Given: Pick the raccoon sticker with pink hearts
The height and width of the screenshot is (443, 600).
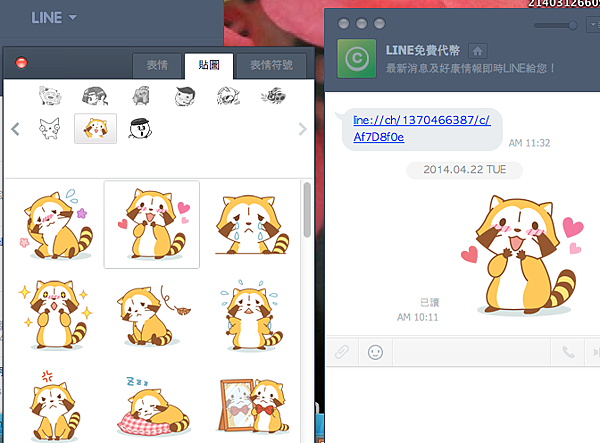Looking at the screenshot, I should (152, 224).
